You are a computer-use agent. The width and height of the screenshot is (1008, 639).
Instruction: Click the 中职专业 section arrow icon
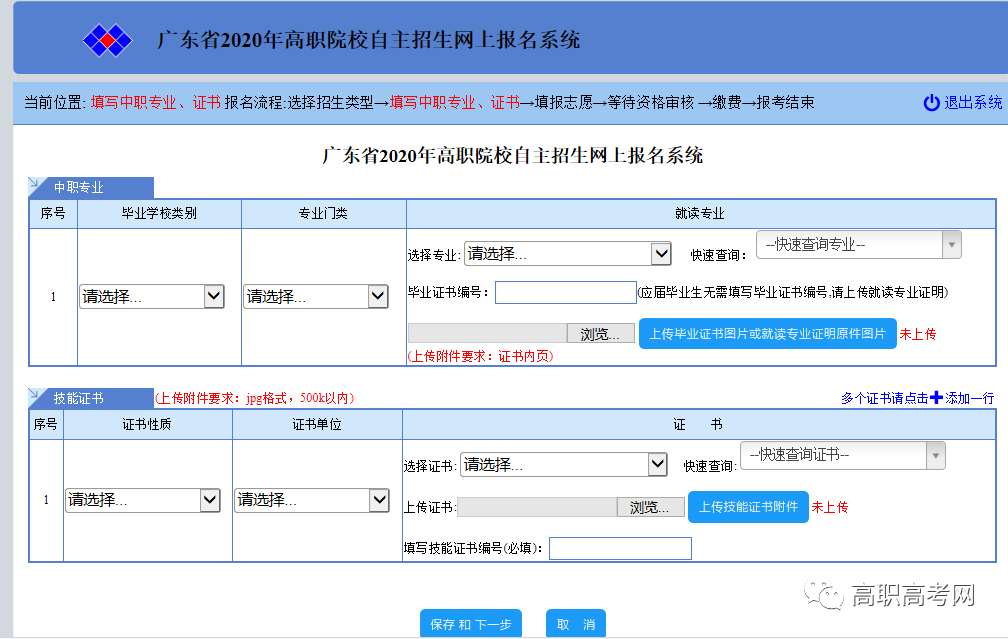(35, 186)
